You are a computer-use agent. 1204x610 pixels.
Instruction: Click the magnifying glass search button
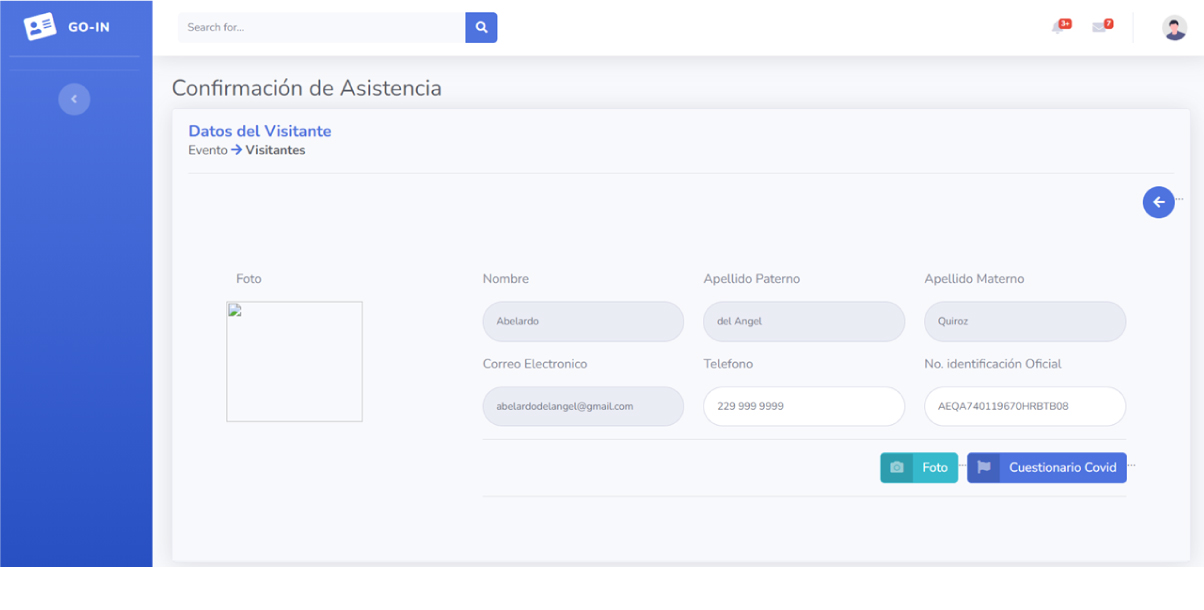481,27
